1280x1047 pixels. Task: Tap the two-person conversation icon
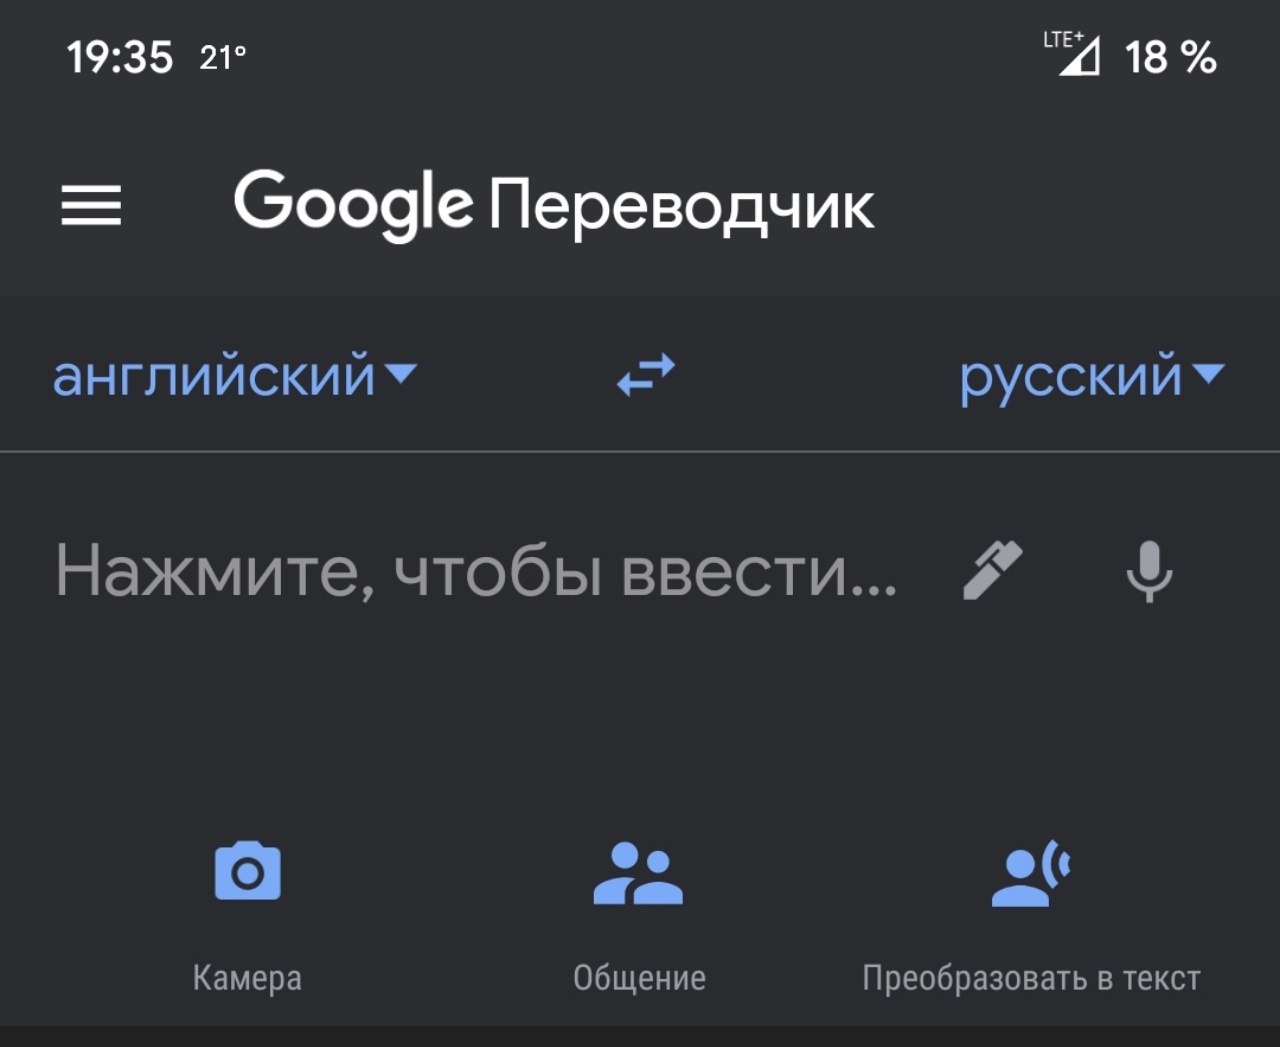click(638, 873)
